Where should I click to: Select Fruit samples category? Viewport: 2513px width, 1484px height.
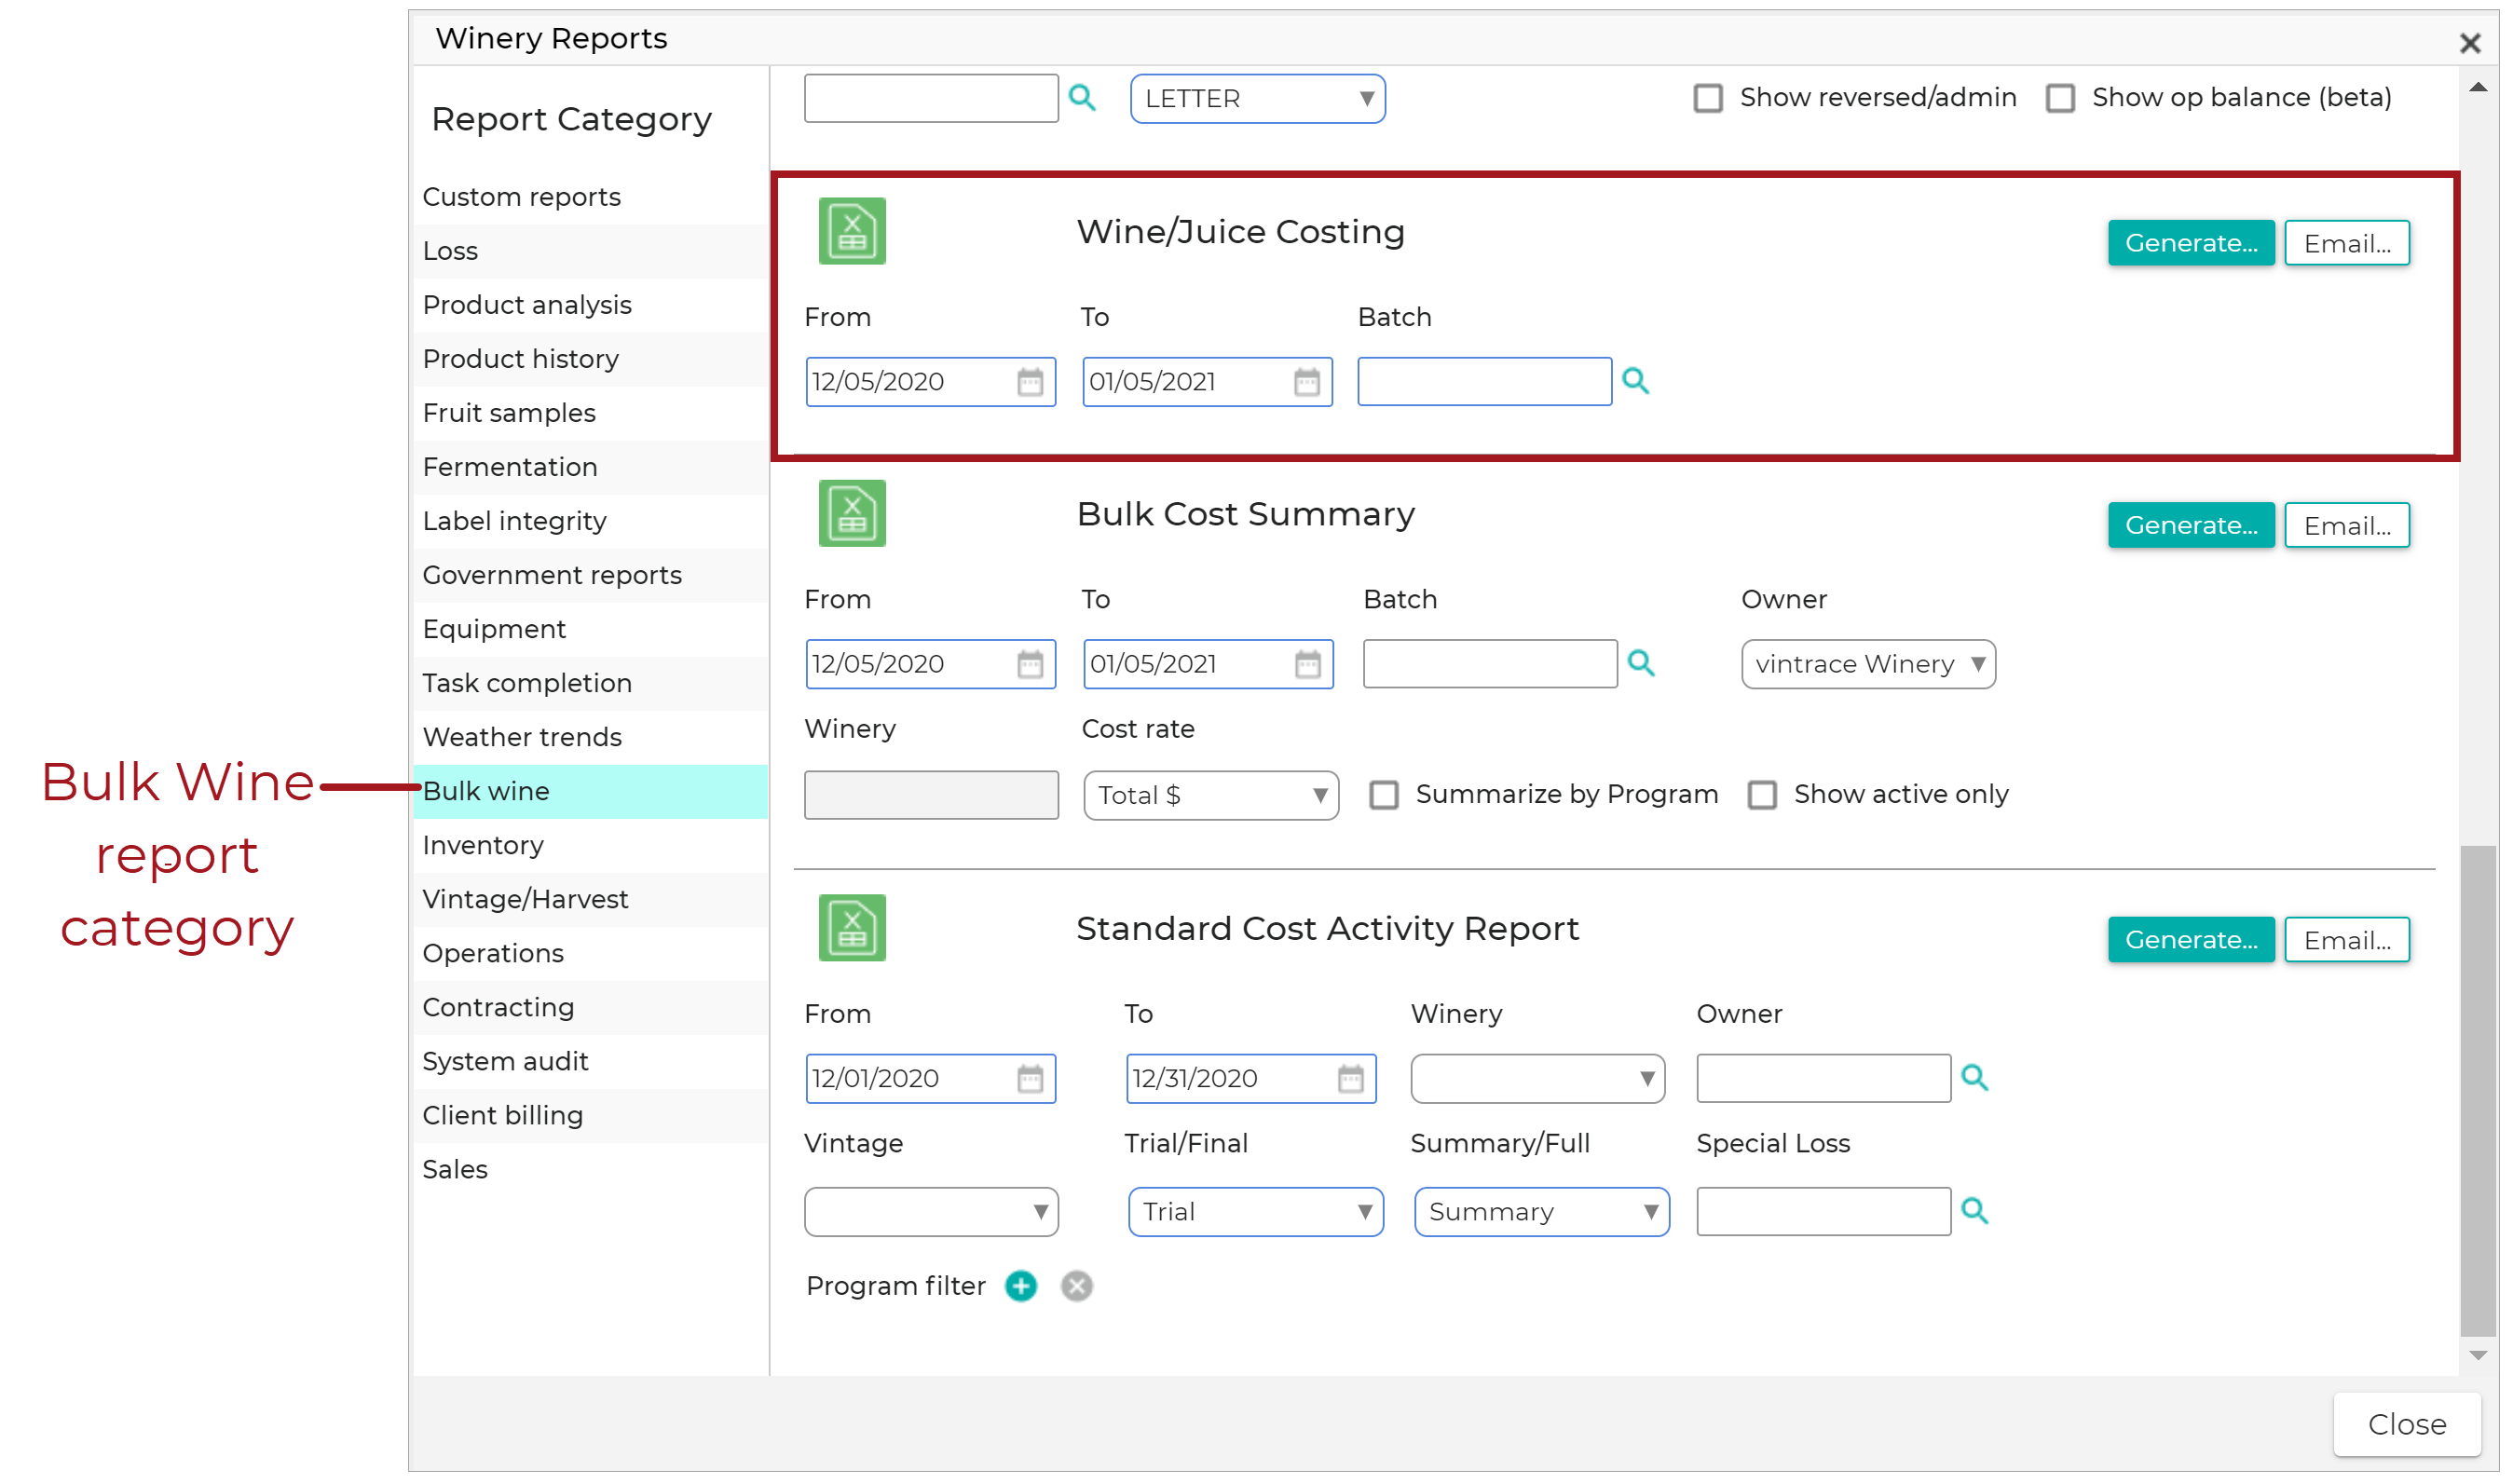tap(590, 413)
